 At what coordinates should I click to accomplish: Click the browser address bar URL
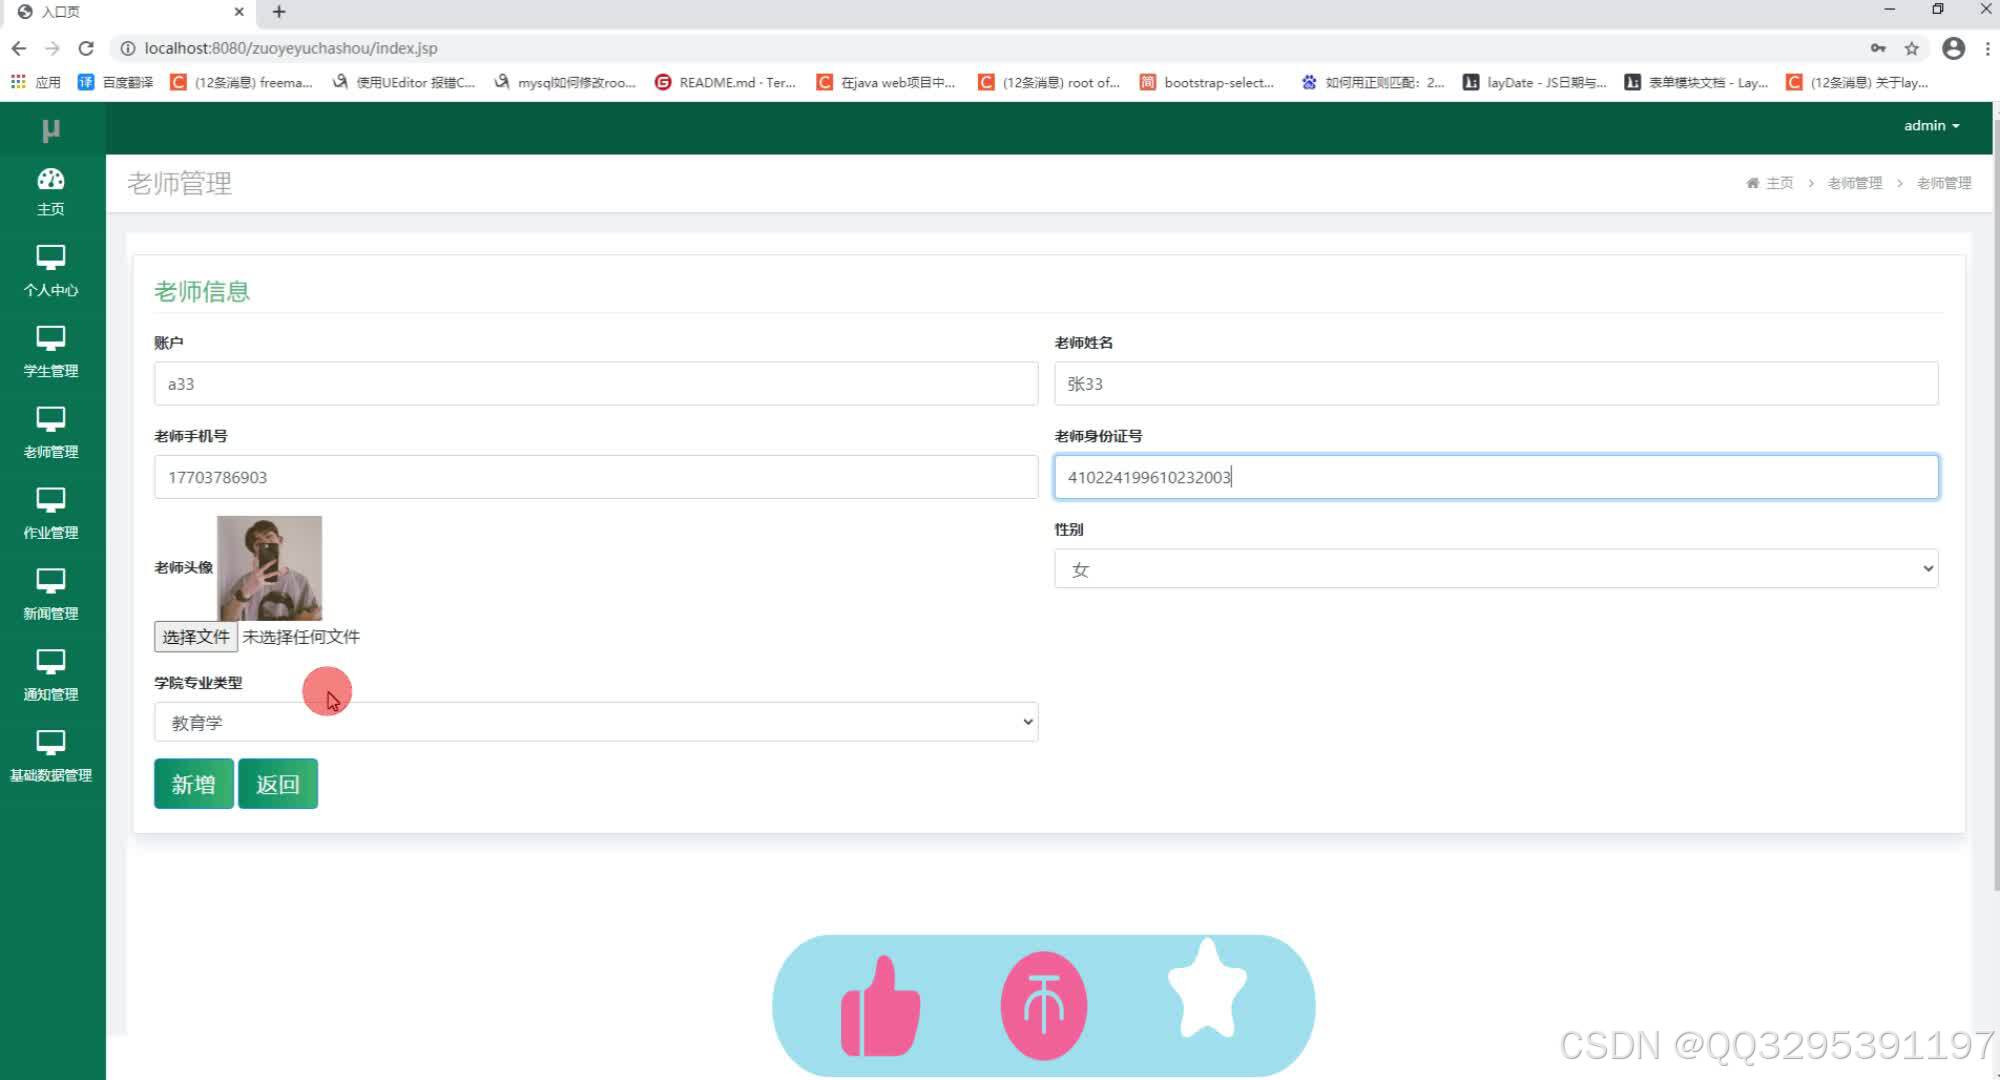[x=291, y=48]
